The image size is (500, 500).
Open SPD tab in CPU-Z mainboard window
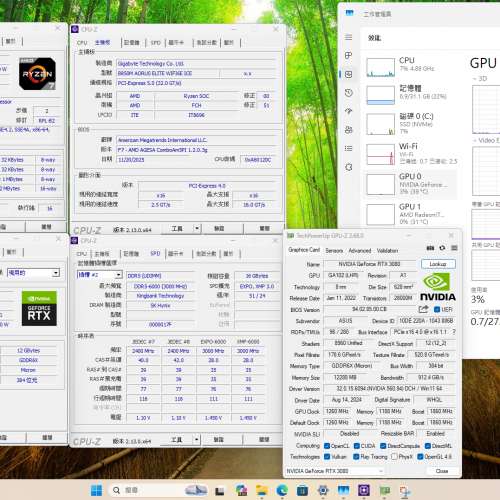pos(155,43)
